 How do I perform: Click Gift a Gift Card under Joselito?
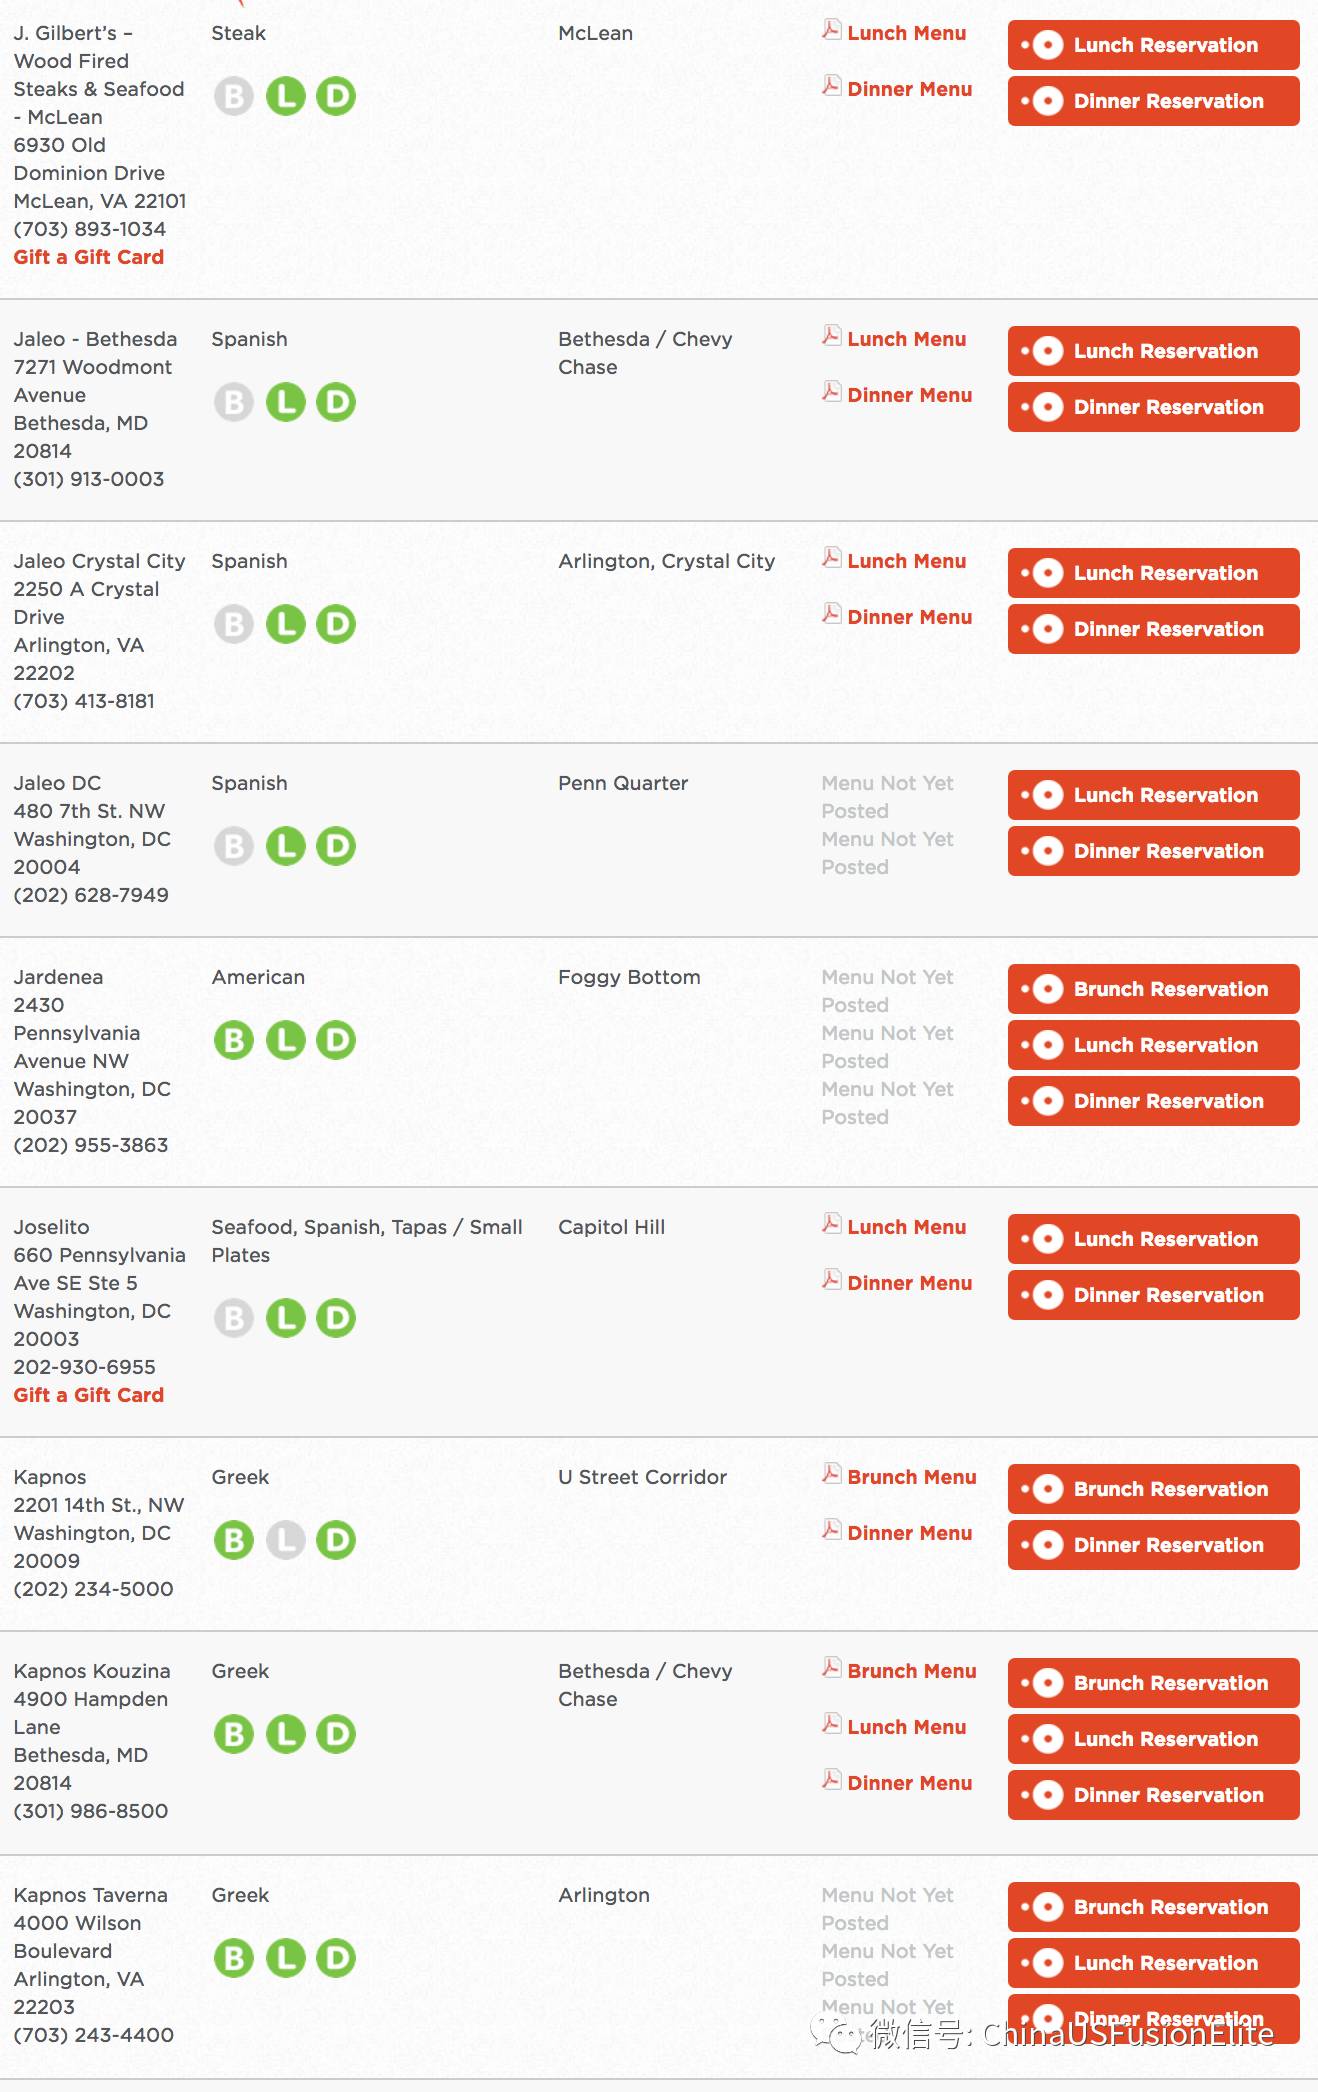[x=89, y=1395]
